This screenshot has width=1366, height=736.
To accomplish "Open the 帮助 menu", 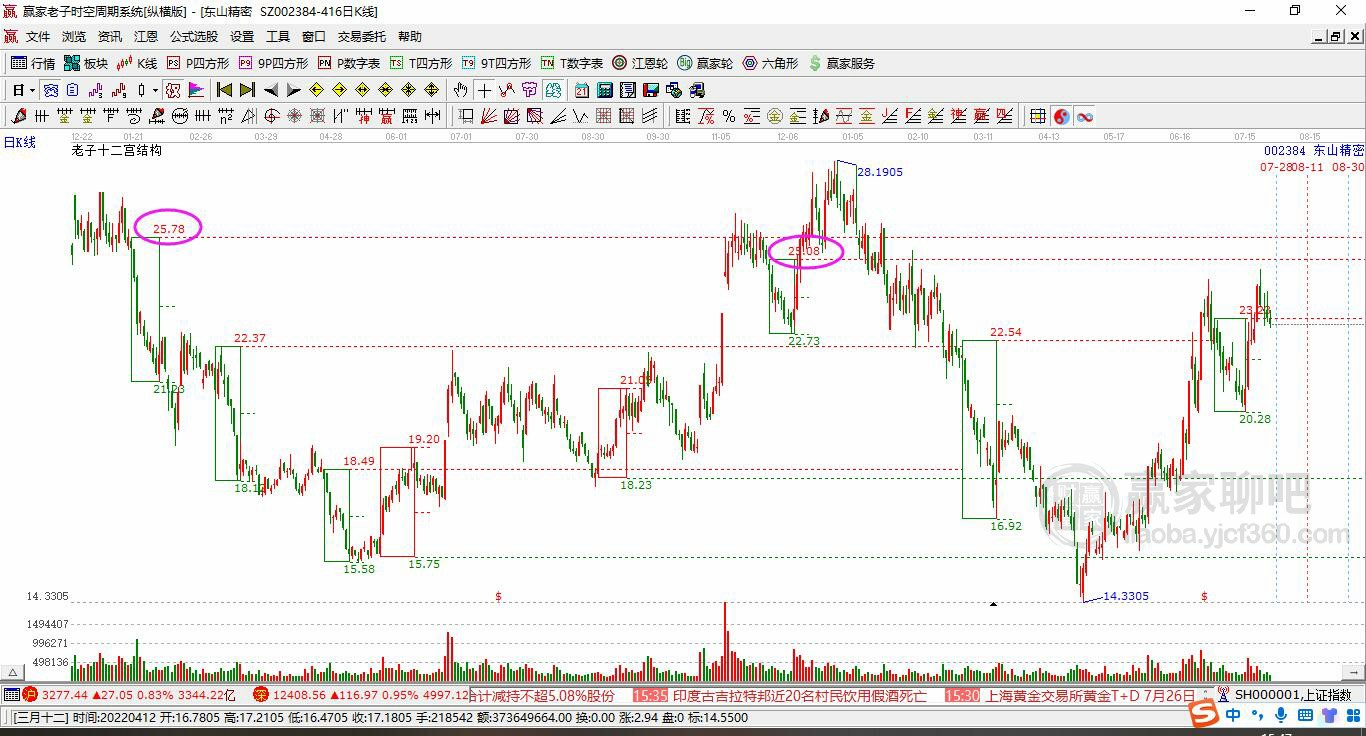I will (x=410, y=37).
